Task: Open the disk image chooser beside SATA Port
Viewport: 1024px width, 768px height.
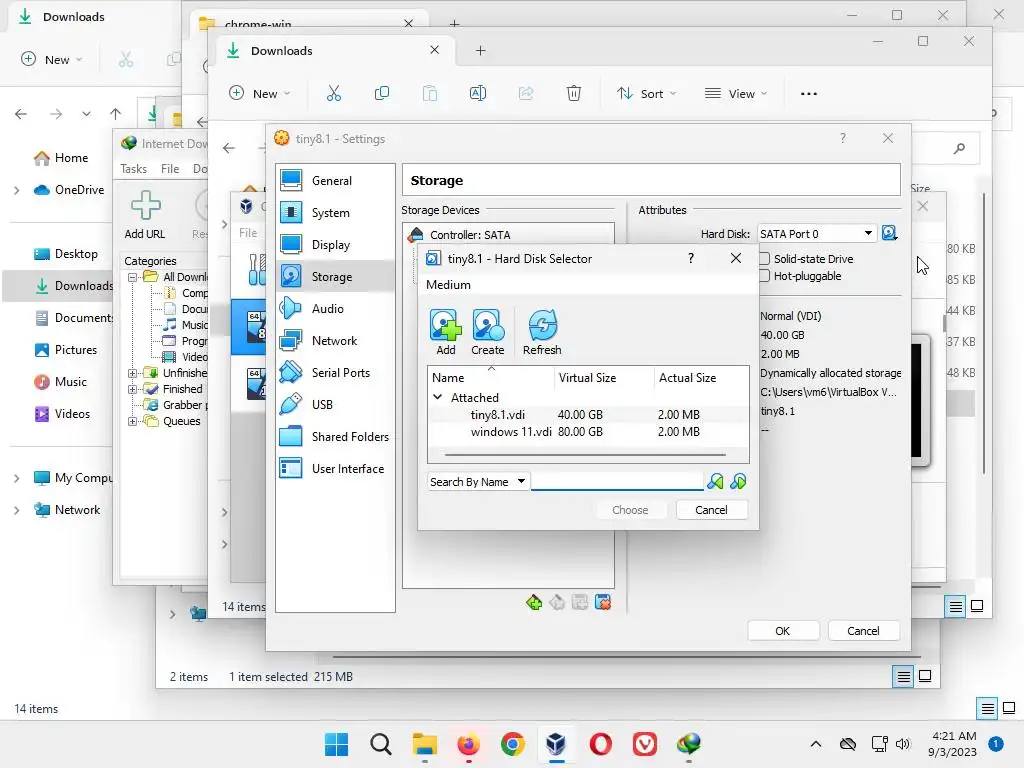Action: (x=889, y=233)
